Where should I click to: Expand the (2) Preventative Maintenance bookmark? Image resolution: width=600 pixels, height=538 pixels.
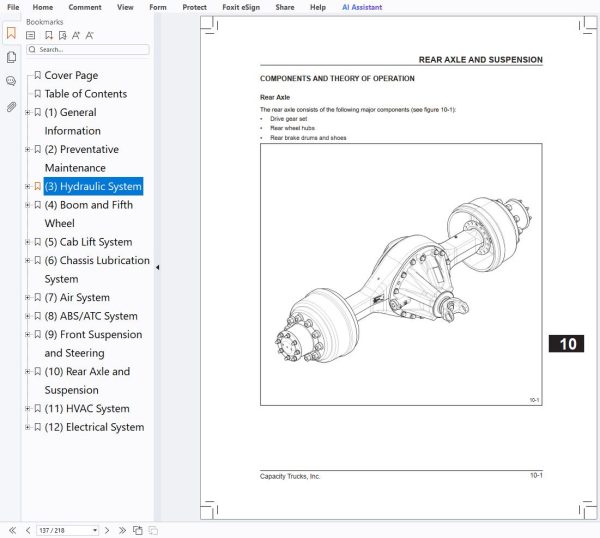tap(28, 149)
